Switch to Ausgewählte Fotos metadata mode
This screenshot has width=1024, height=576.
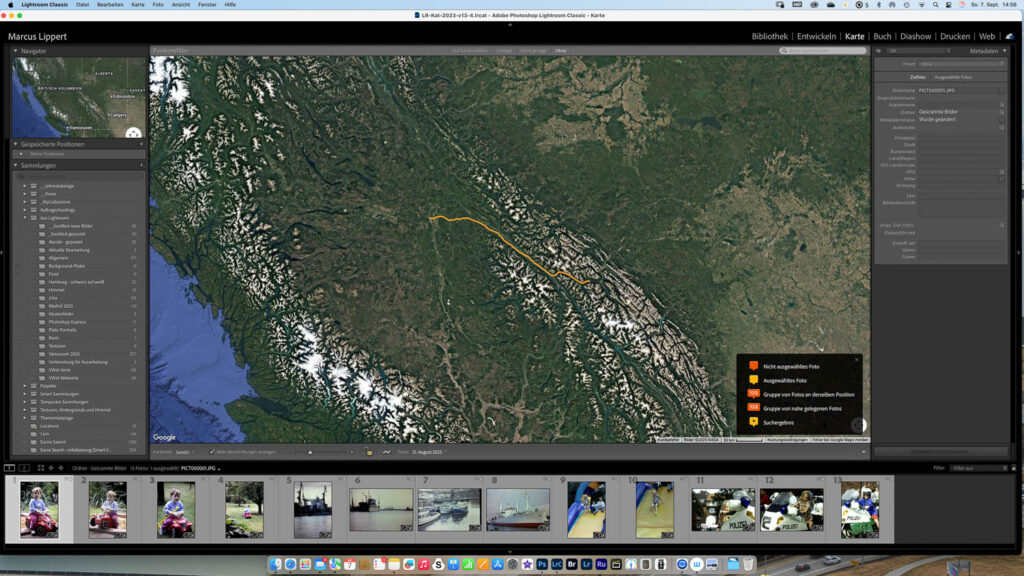pyautogui.click(x=953, y=77)
